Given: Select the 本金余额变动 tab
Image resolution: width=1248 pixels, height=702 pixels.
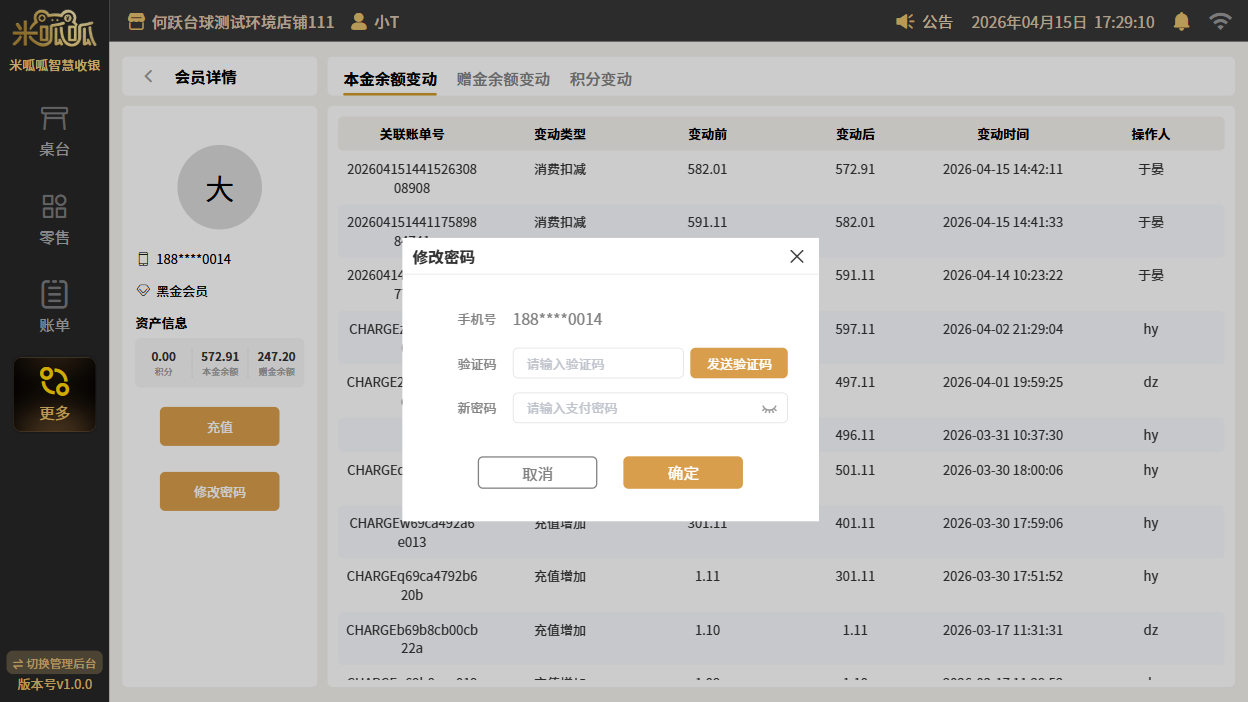Looking at the screenshot, I should click(390, 79).
